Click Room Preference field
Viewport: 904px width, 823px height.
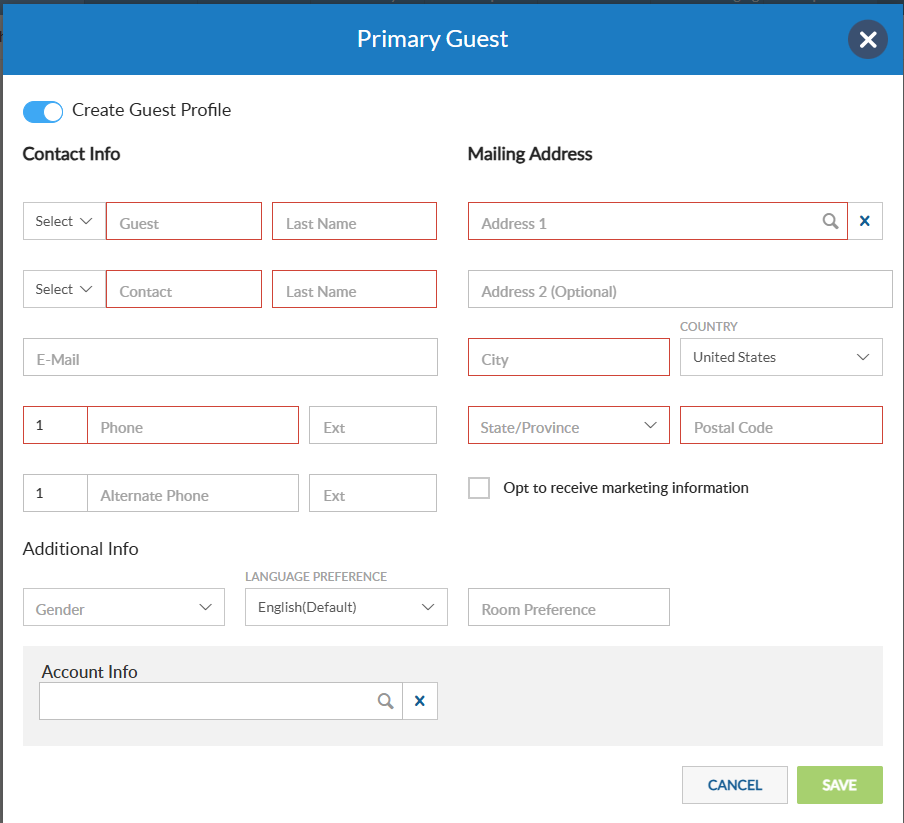click(568, 607)
